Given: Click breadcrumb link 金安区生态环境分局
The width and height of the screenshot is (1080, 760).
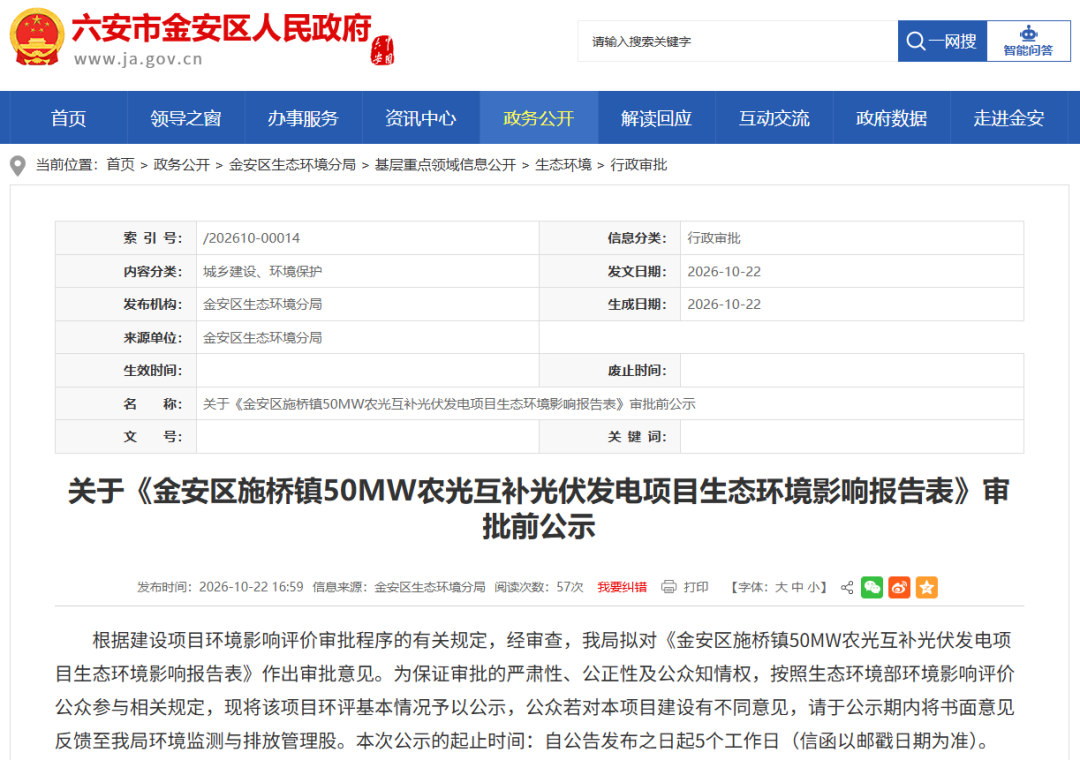Looking at the screenshot, I should pos(292,165).
